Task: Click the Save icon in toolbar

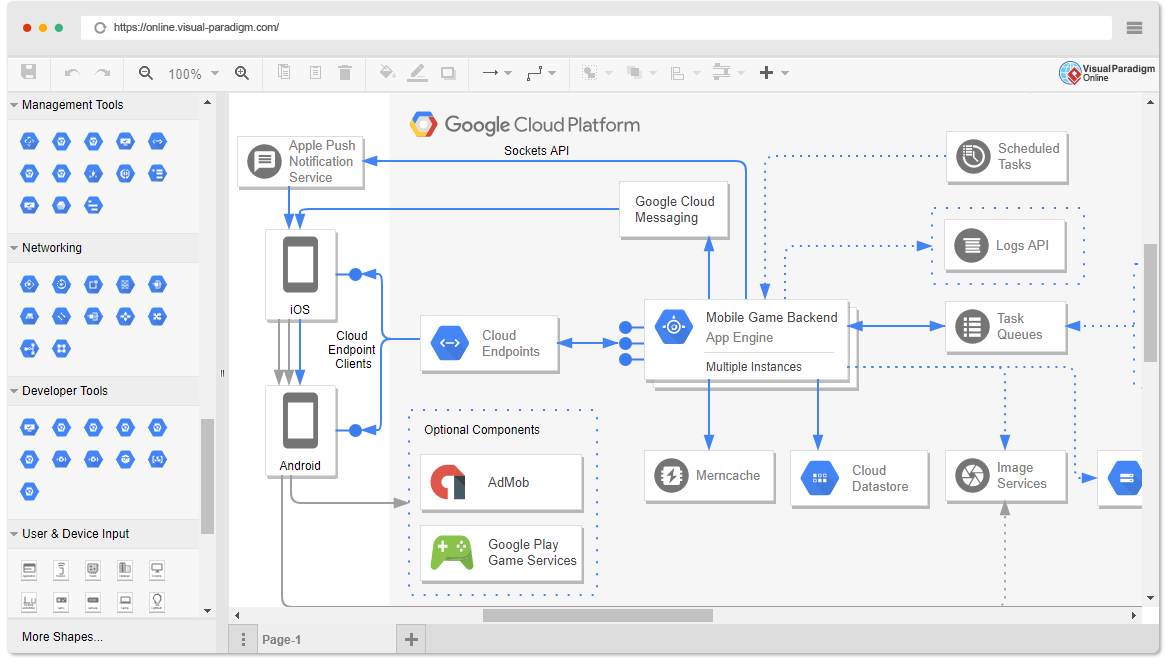Action: (x=28, y=72)
